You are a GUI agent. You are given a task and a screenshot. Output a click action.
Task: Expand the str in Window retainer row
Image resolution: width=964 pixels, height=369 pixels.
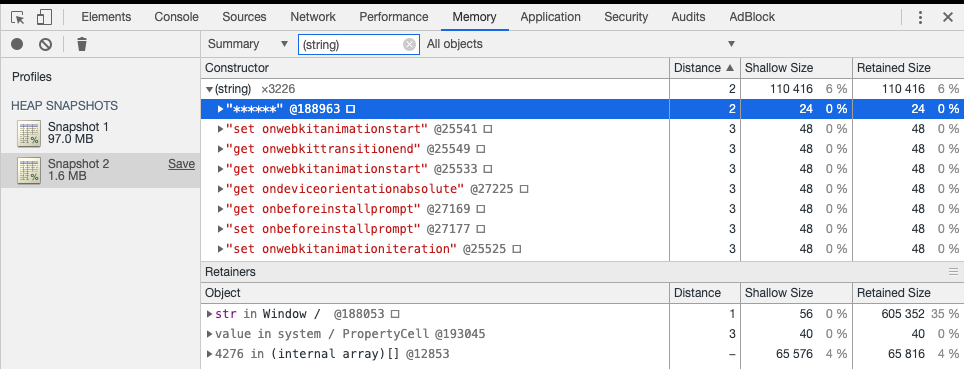click(210, 314)
